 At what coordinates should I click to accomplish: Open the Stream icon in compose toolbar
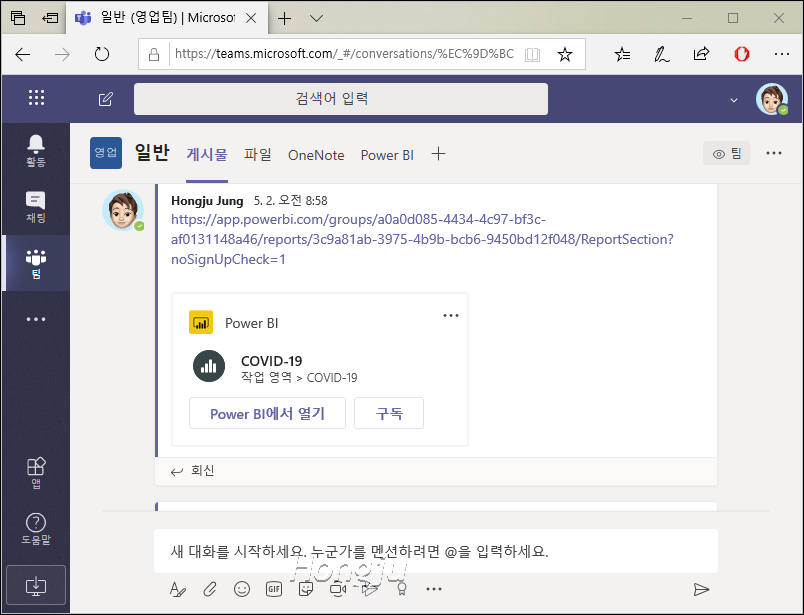point(370,589)
